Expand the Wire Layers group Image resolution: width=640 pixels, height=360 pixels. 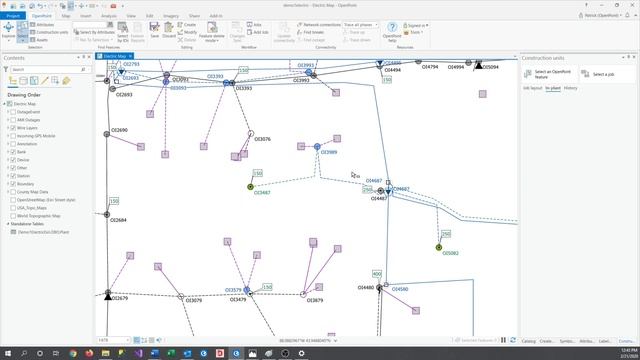click(x=8, y=128)
